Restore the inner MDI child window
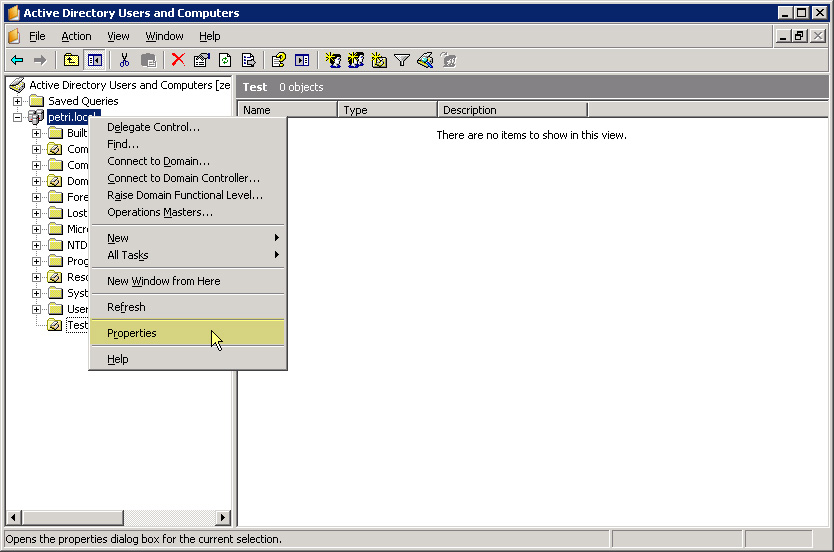Viewport: 834px width, 552px height. pos(799,36)
